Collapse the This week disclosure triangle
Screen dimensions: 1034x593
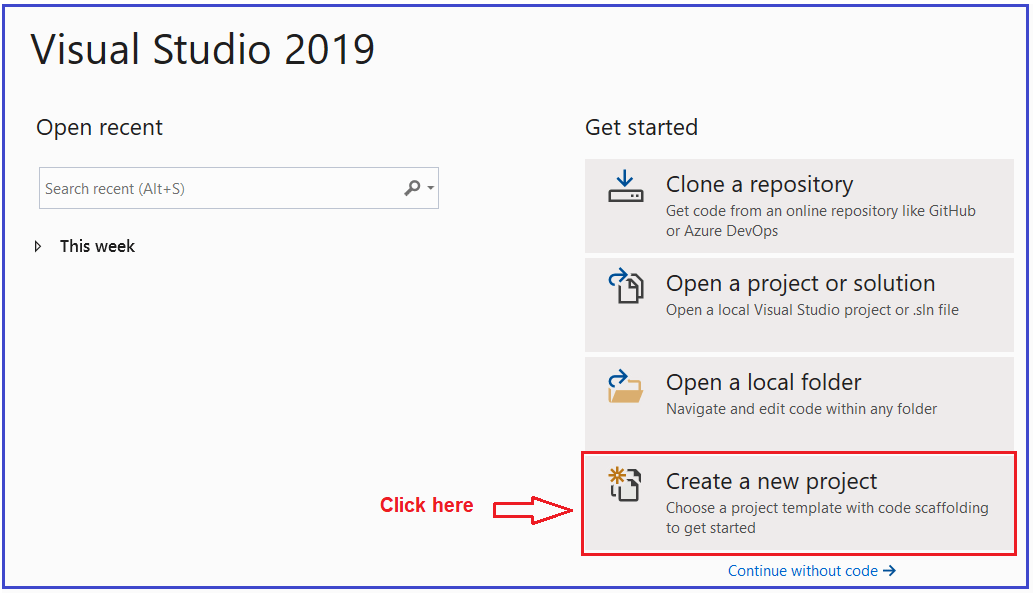[39, 246]
